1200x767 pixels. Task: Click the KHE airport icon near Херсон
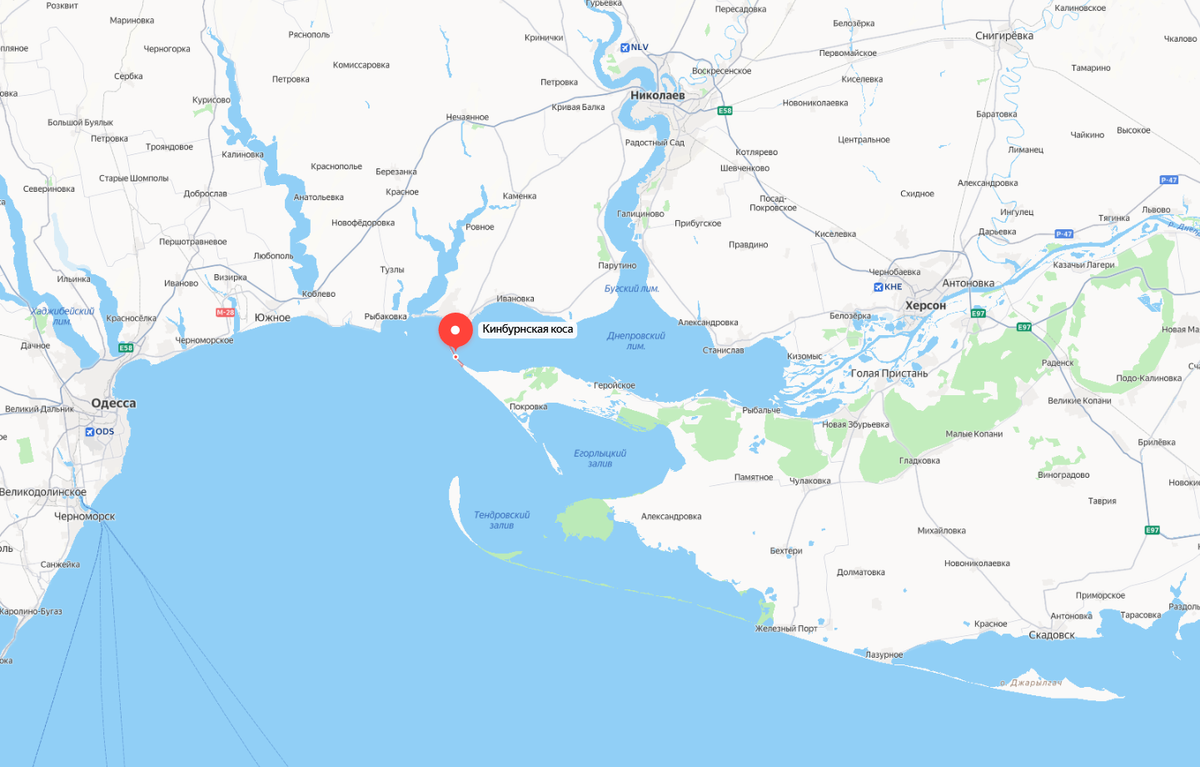[880, 287]
